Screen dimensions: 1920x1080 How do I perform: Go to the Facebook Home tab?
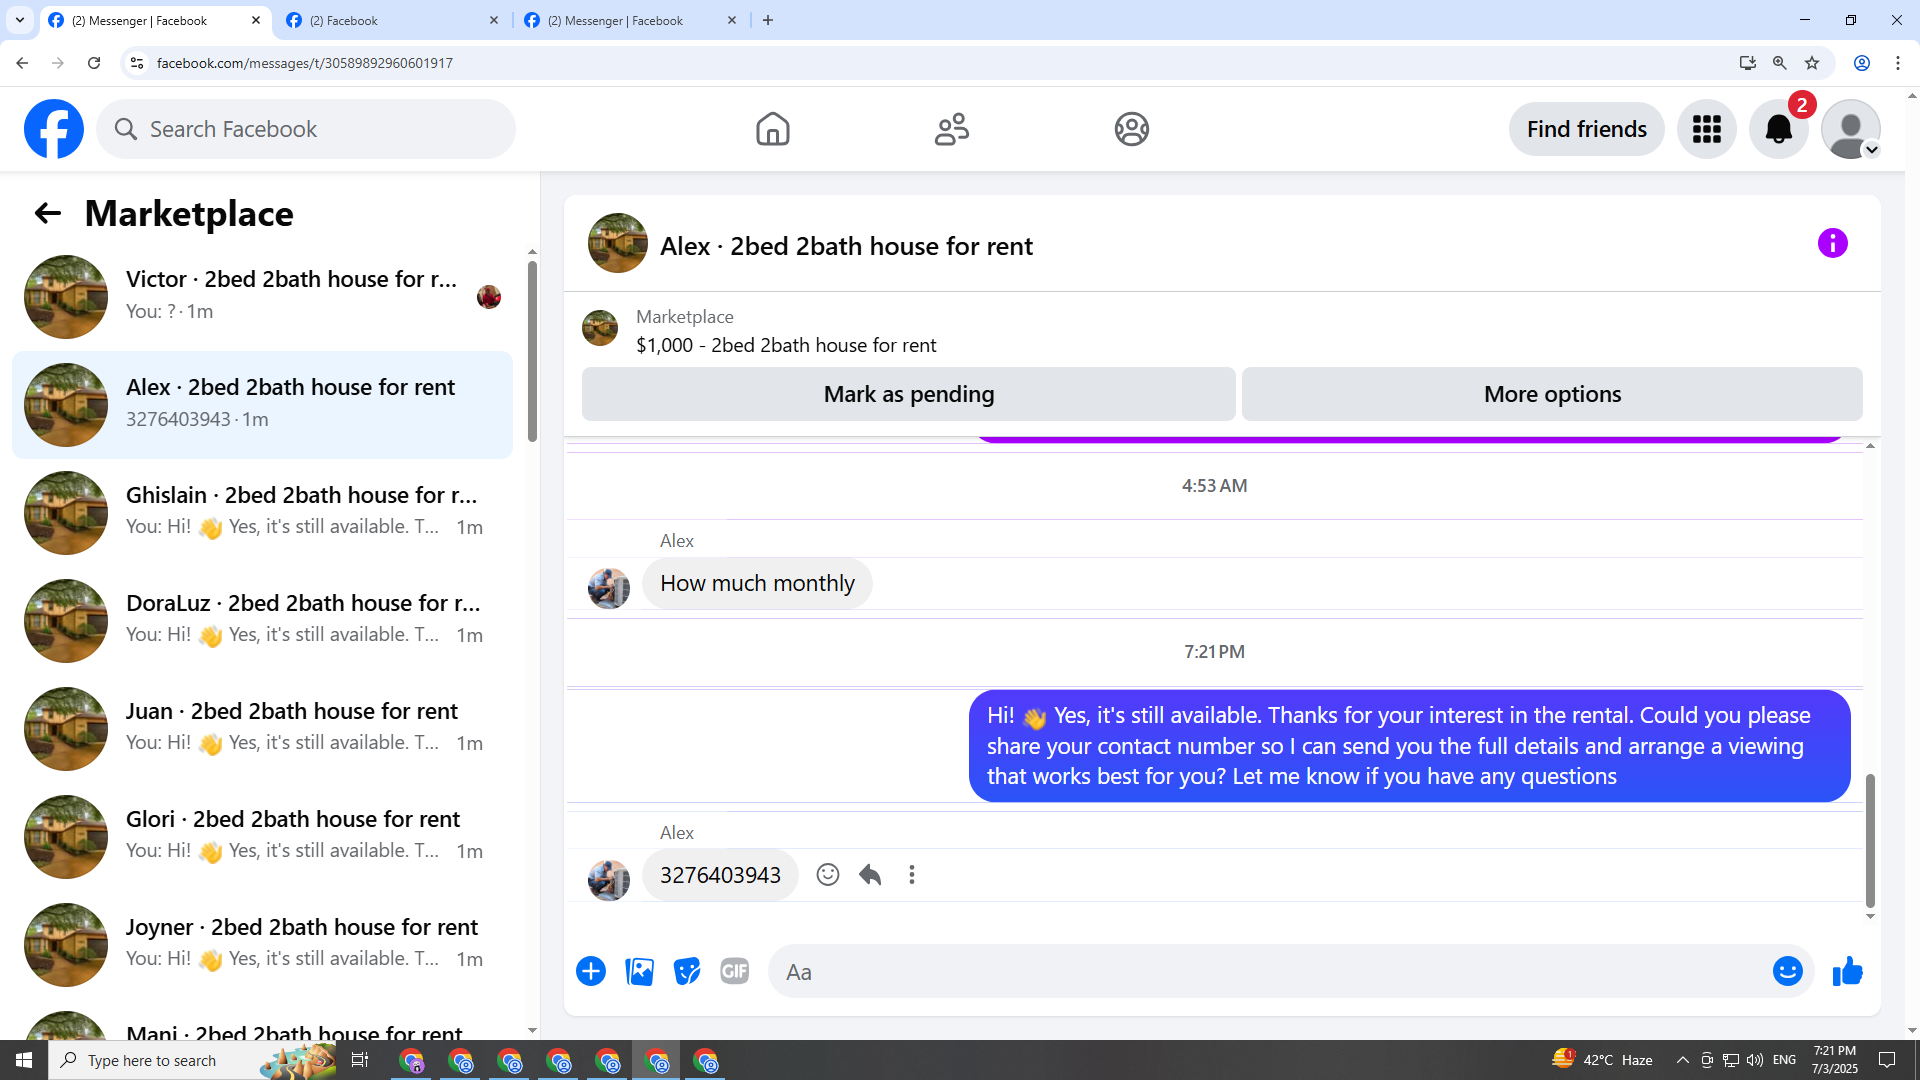coord(772,129)
